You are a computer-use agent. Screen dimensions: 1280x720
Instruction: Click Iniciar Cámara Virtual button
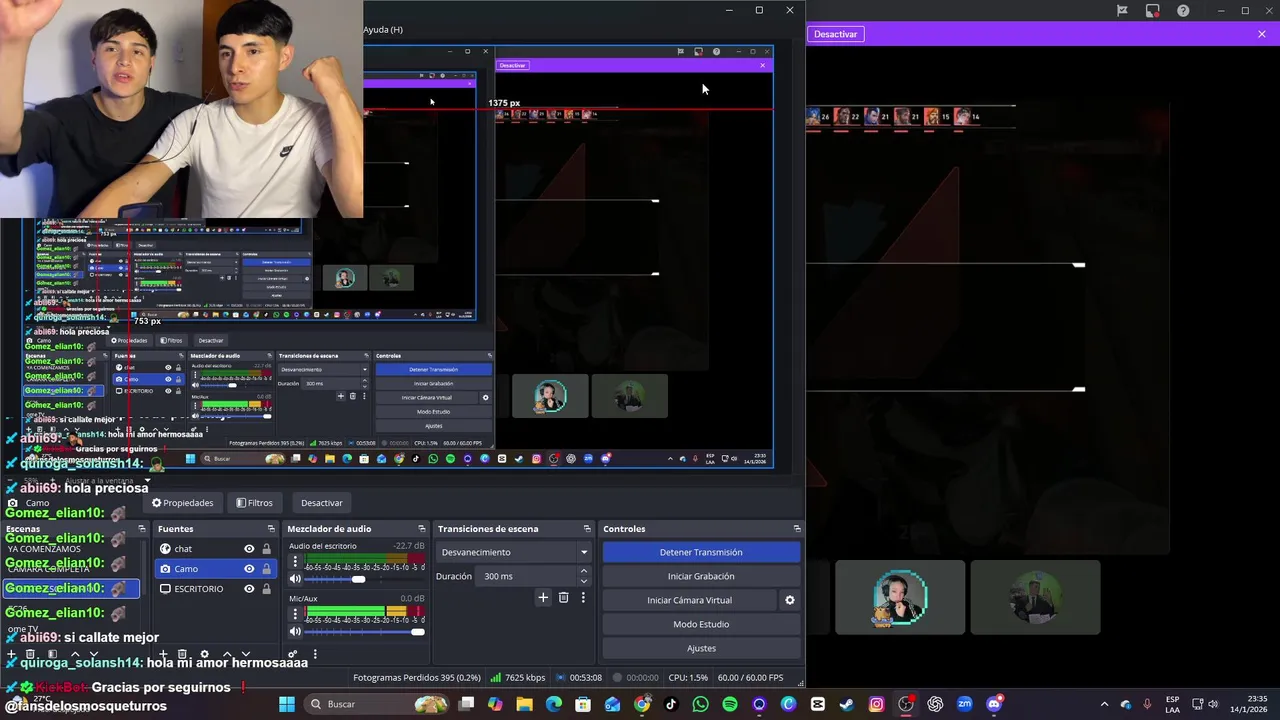689,600
